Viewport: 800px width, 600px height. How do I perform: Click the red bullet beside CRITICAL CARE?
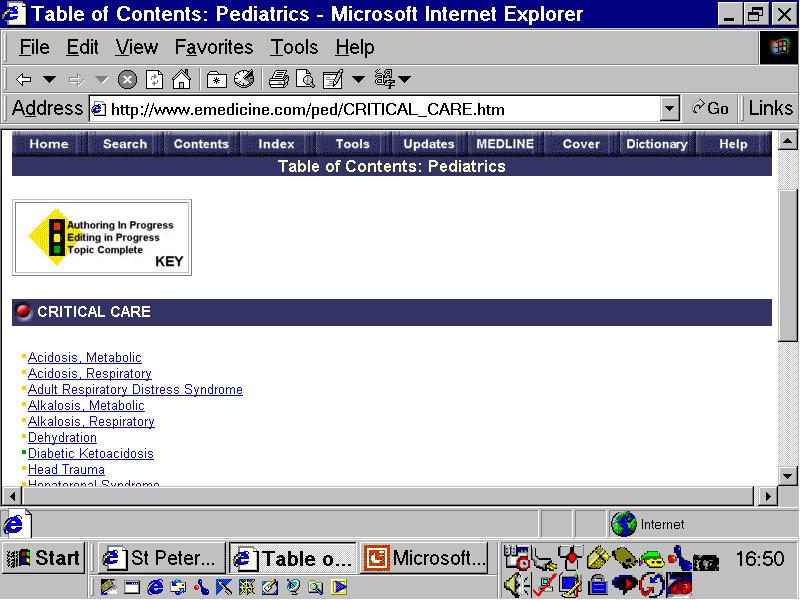23,311
